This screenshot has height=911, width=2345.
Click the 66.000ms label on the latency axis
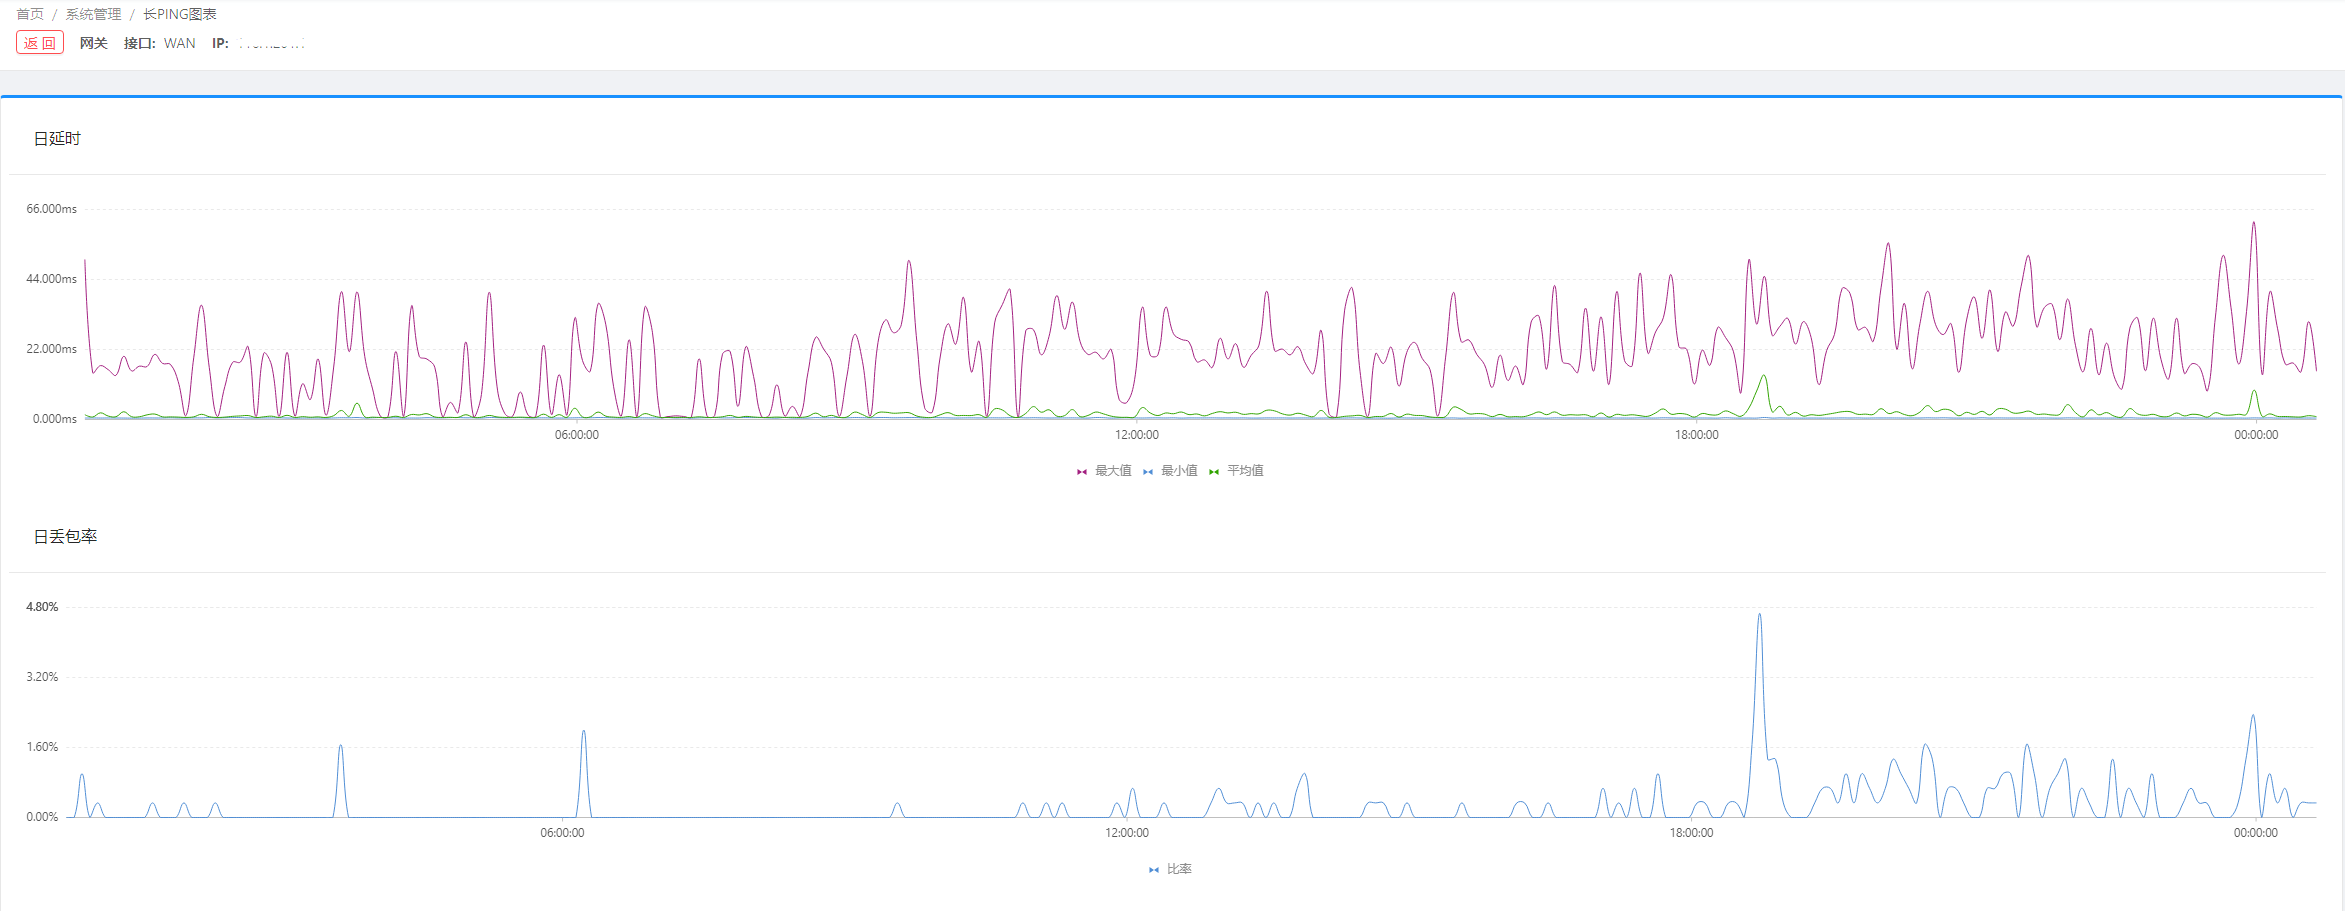tap(51, 209)
